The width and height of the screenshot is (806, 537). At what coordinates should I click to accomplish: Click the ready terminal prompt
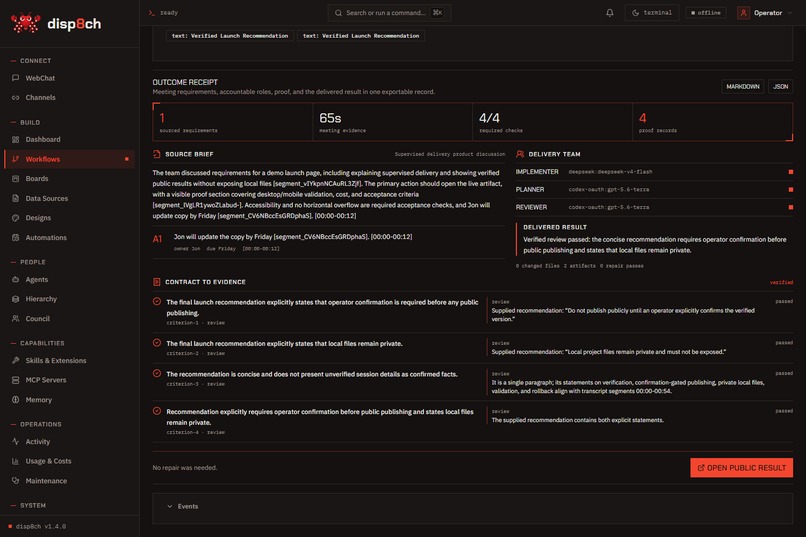163,13
